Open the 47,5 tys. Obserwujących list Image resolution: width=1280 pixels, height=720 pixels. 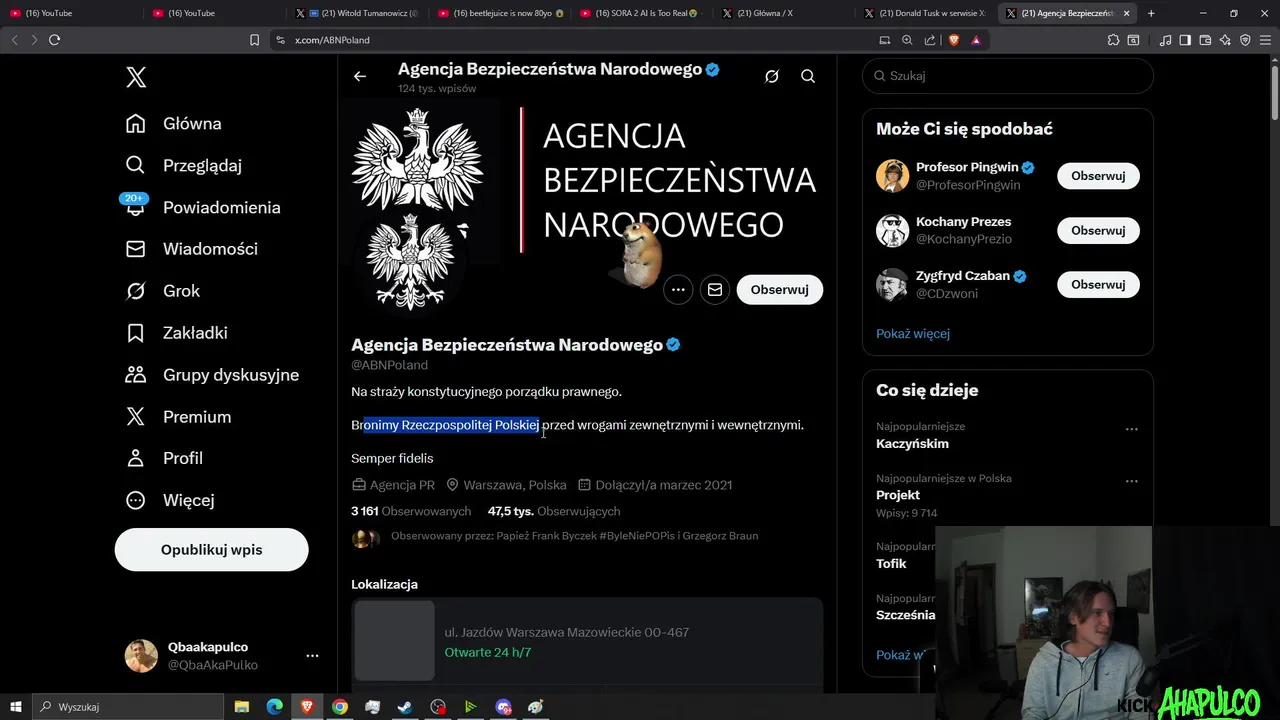[554, 511]
